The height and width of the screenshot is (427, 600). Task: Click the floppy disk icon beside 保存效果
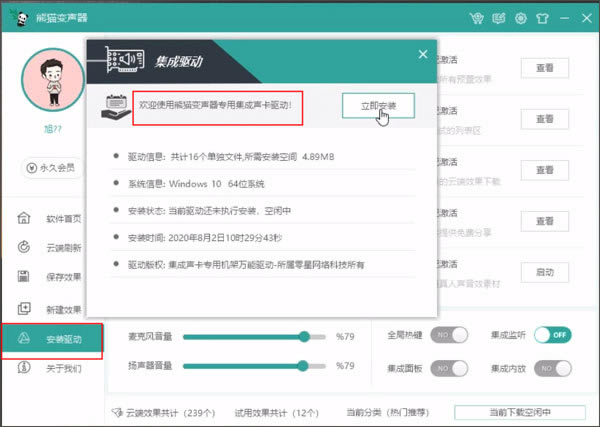(x=24, y=276)
